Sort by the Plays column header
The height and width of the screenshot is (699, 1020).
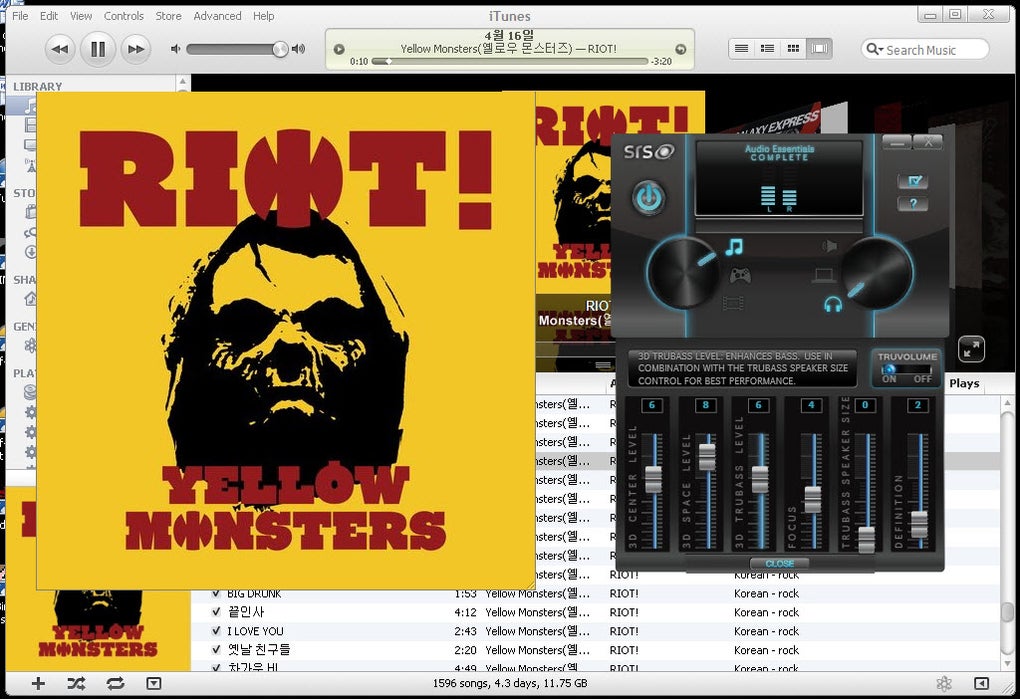[964, 384]
